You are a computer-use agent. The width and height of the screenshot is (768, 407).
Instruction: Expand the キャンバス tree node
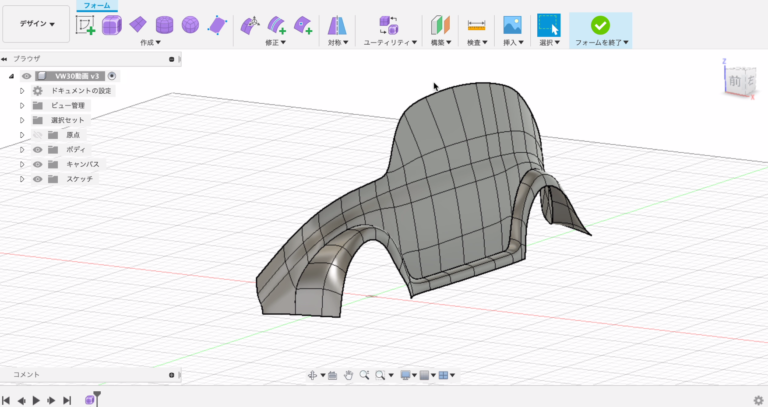pos(22,164)
